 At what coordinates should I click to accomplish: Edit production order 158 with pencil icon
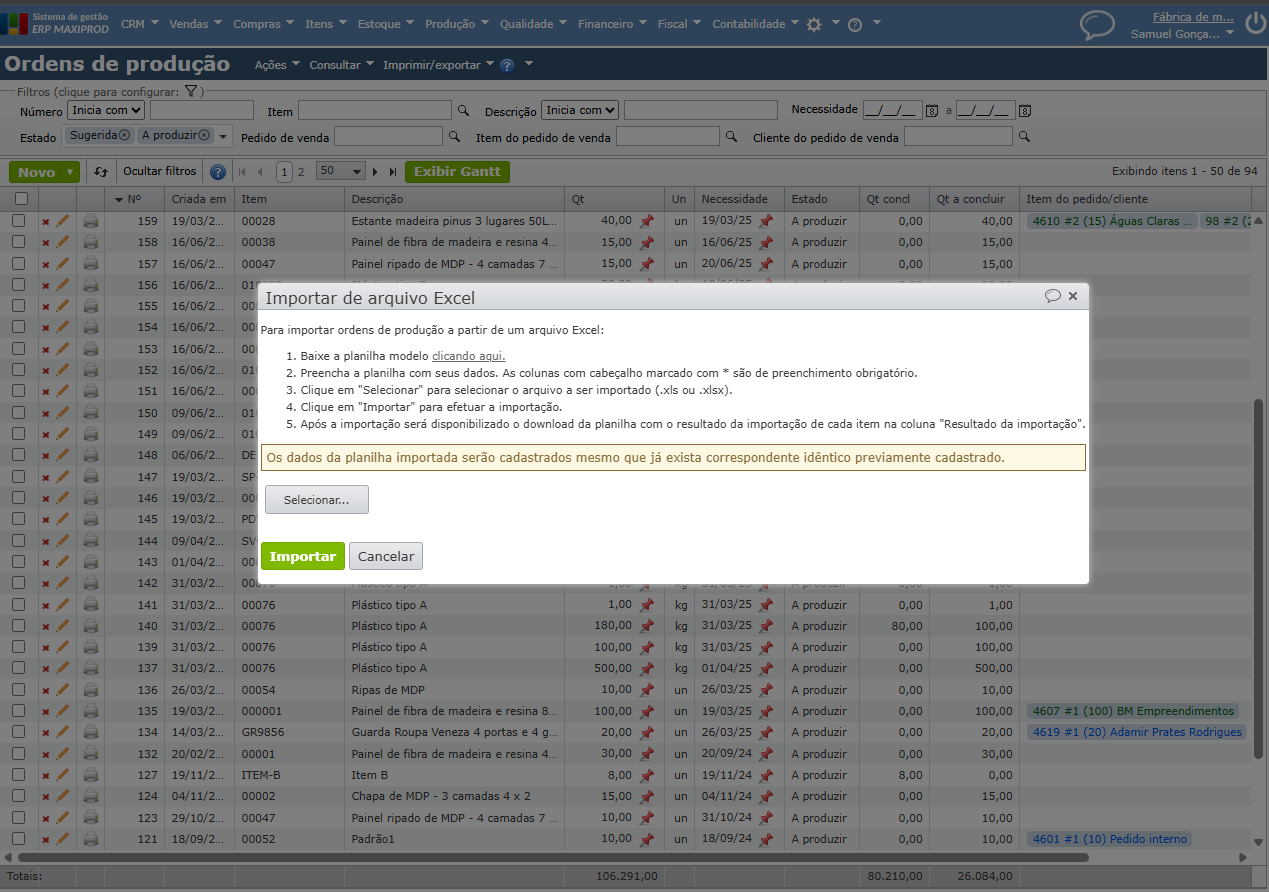63,242
